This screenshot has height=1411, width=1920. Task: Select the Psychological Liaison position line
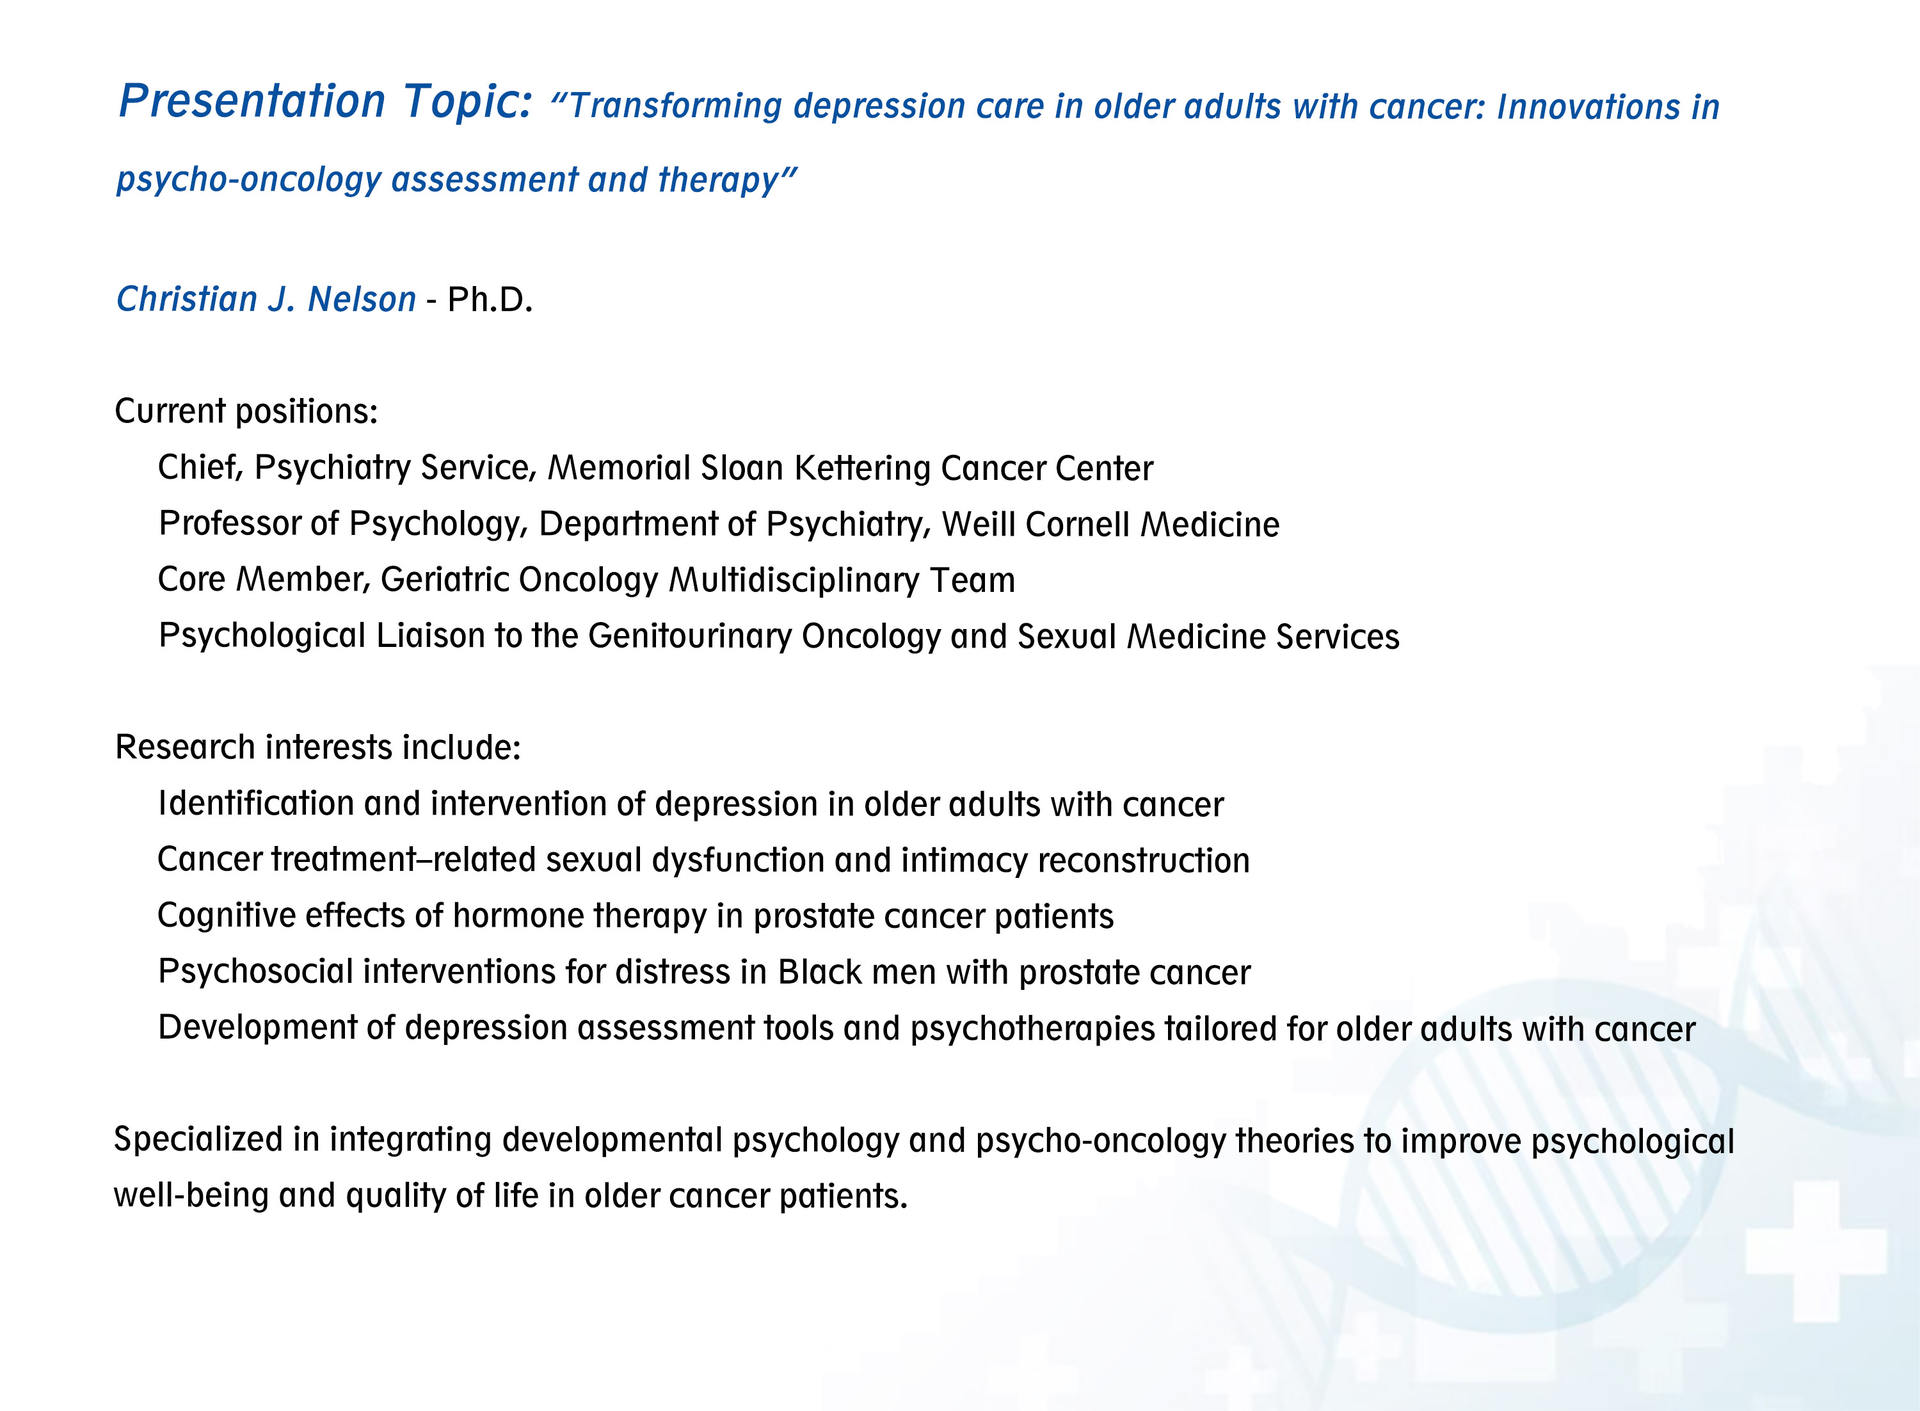[x=778, y=636]
